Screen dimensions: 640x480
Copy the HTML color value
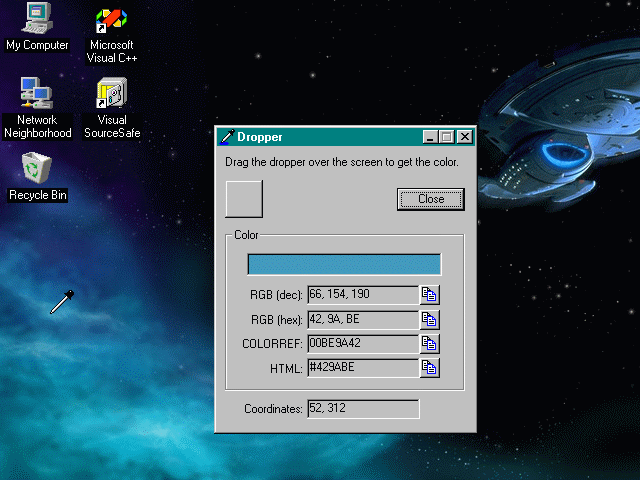point(429,368)
